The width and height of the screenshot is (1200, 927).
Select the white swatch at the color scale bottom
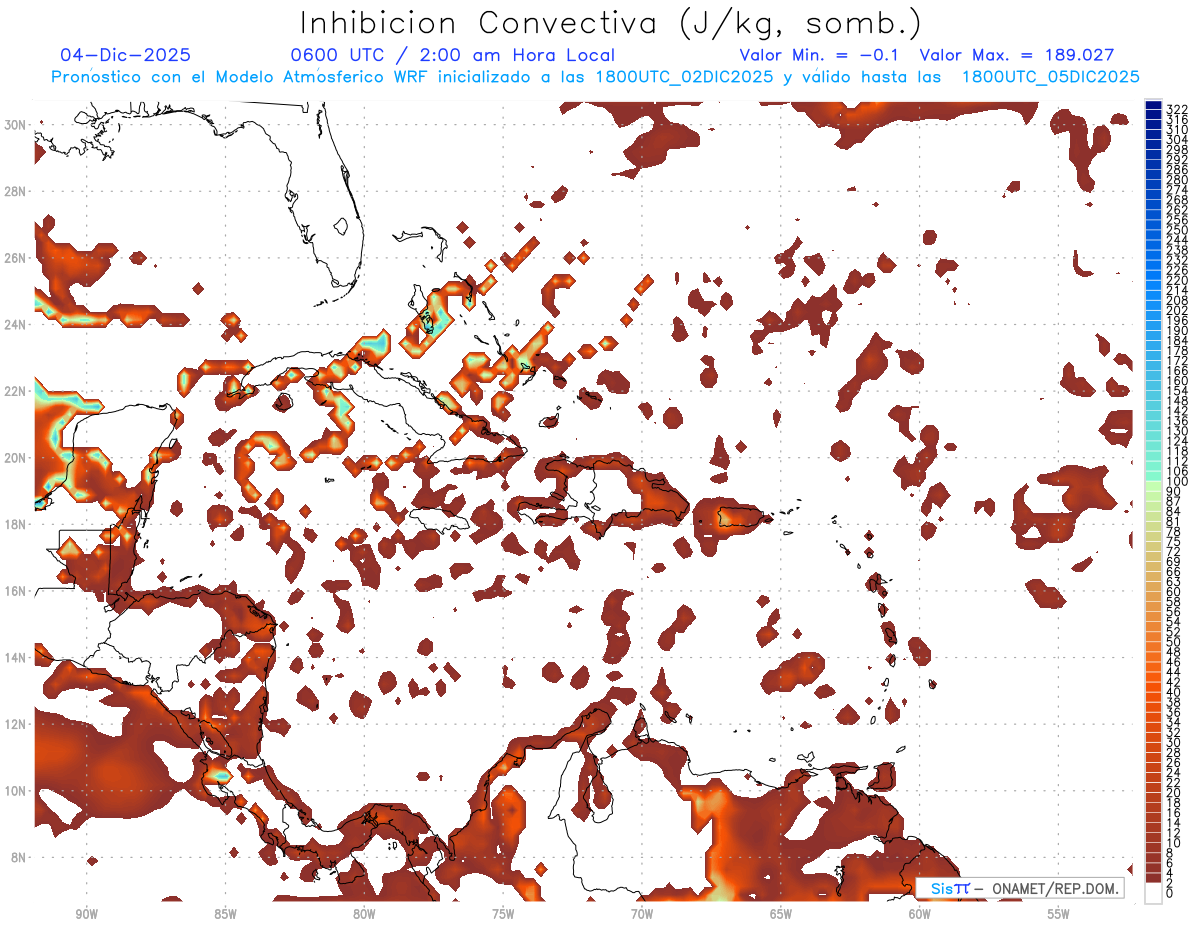tap(1153, 893)
